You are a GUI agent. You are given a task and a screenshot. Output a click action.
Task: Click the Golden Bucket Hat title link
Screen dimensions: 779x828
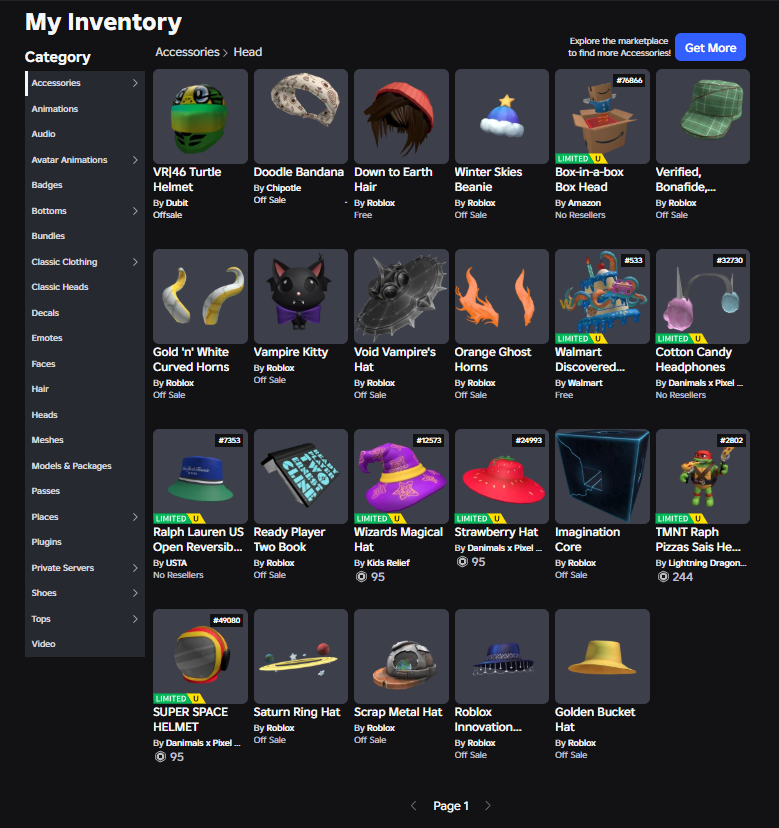point(595,719)
